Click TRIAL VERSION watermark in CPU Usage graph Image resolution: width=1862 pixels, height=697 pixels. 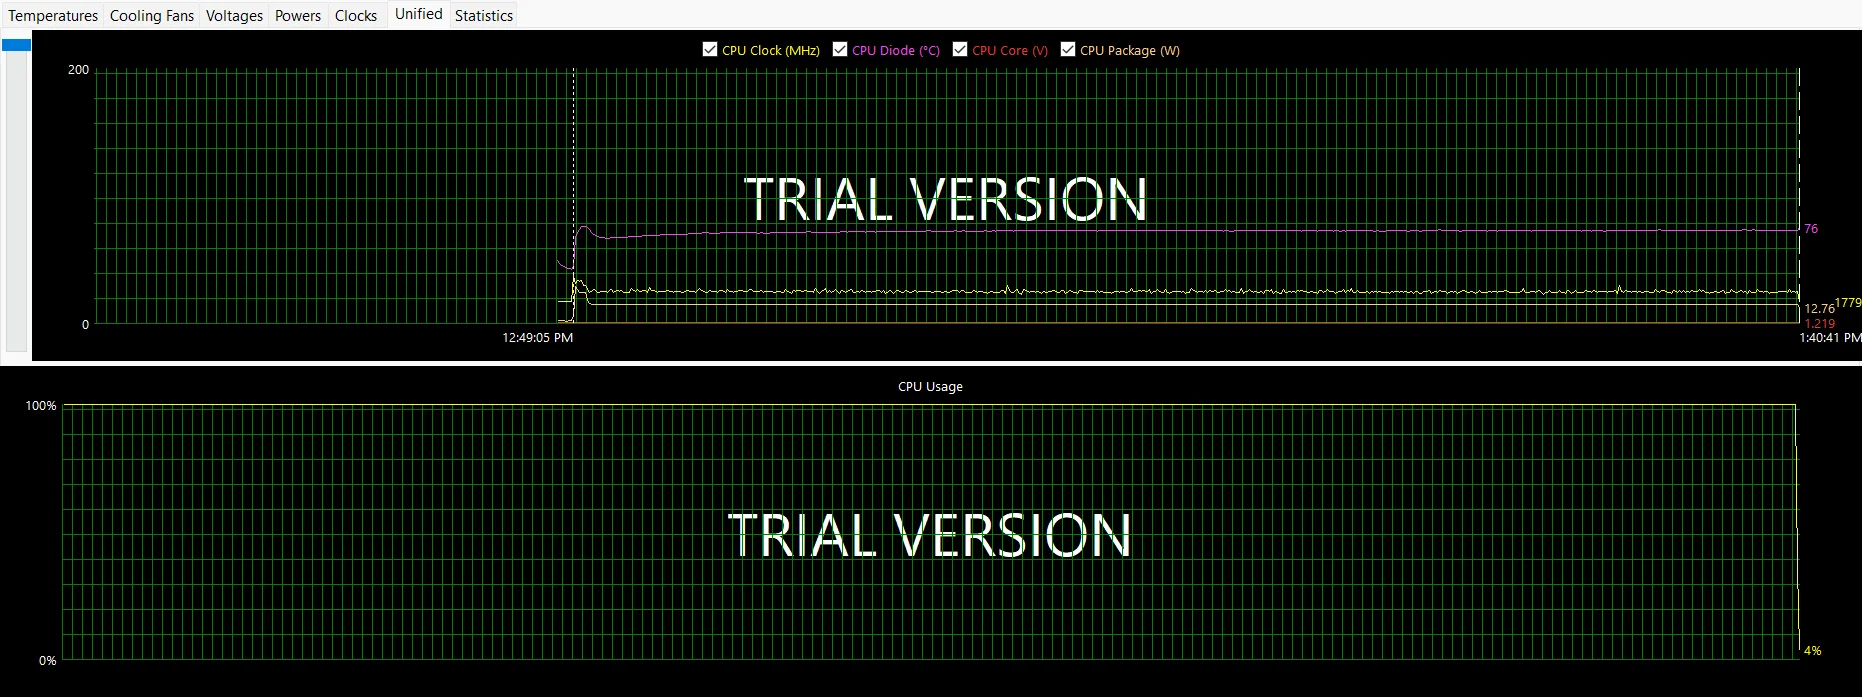929,536
